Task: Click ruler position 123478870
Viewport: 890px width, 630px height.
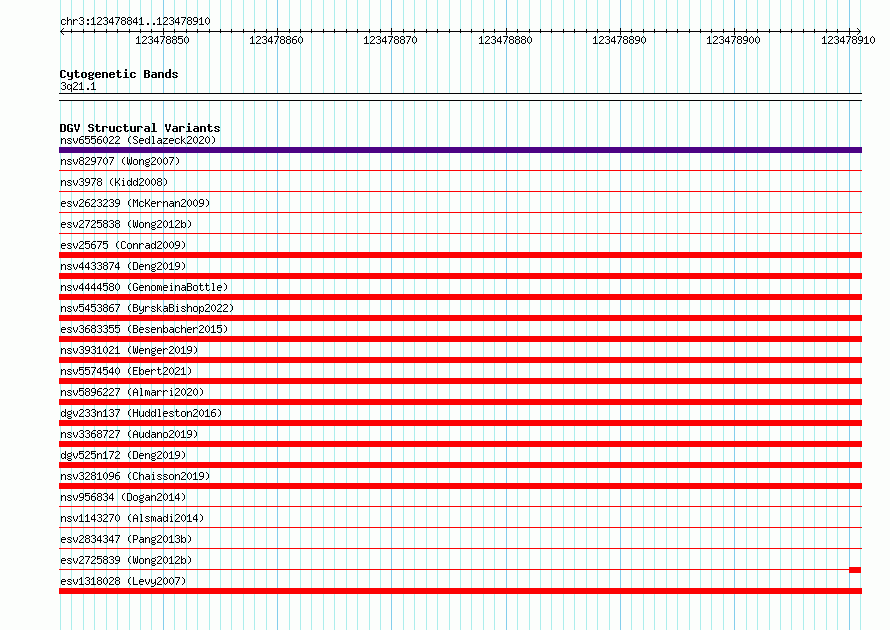Action: [x=391, y=40]
